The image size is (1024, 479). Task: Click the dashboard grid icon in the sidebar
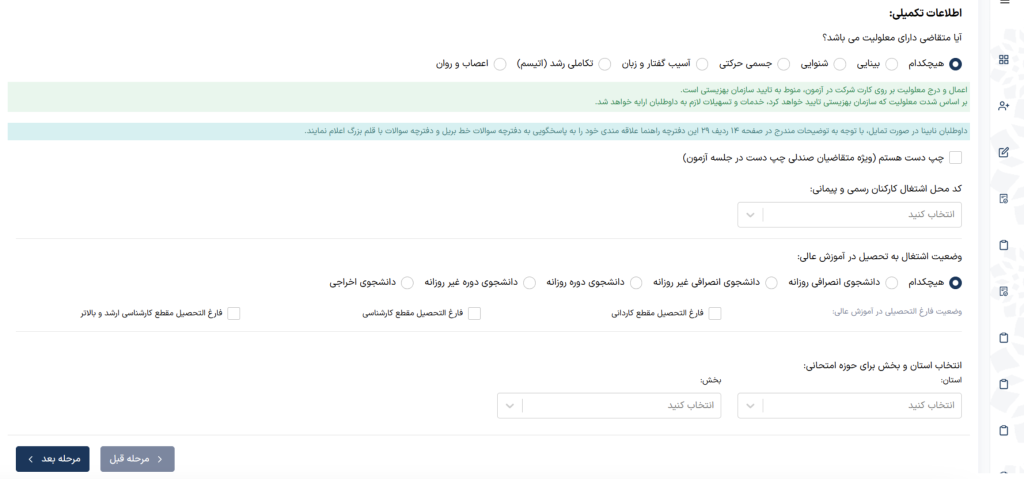(x=1004, y=59)
